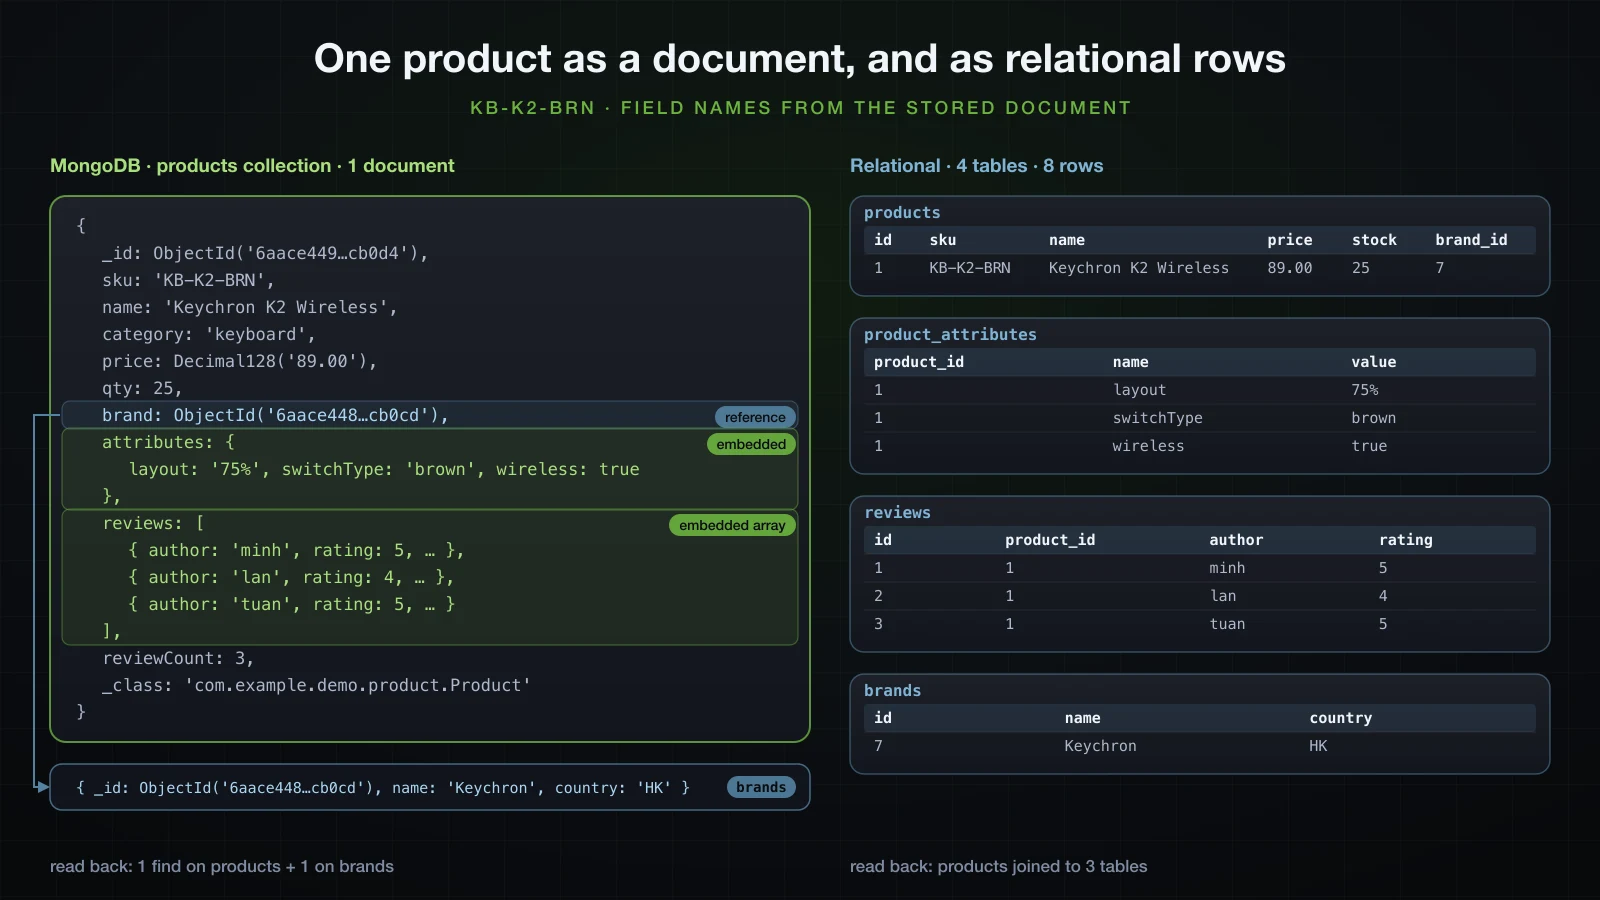Click the 'sku' column header in products
Screen dimensions: 1600x900
(943, 240)
